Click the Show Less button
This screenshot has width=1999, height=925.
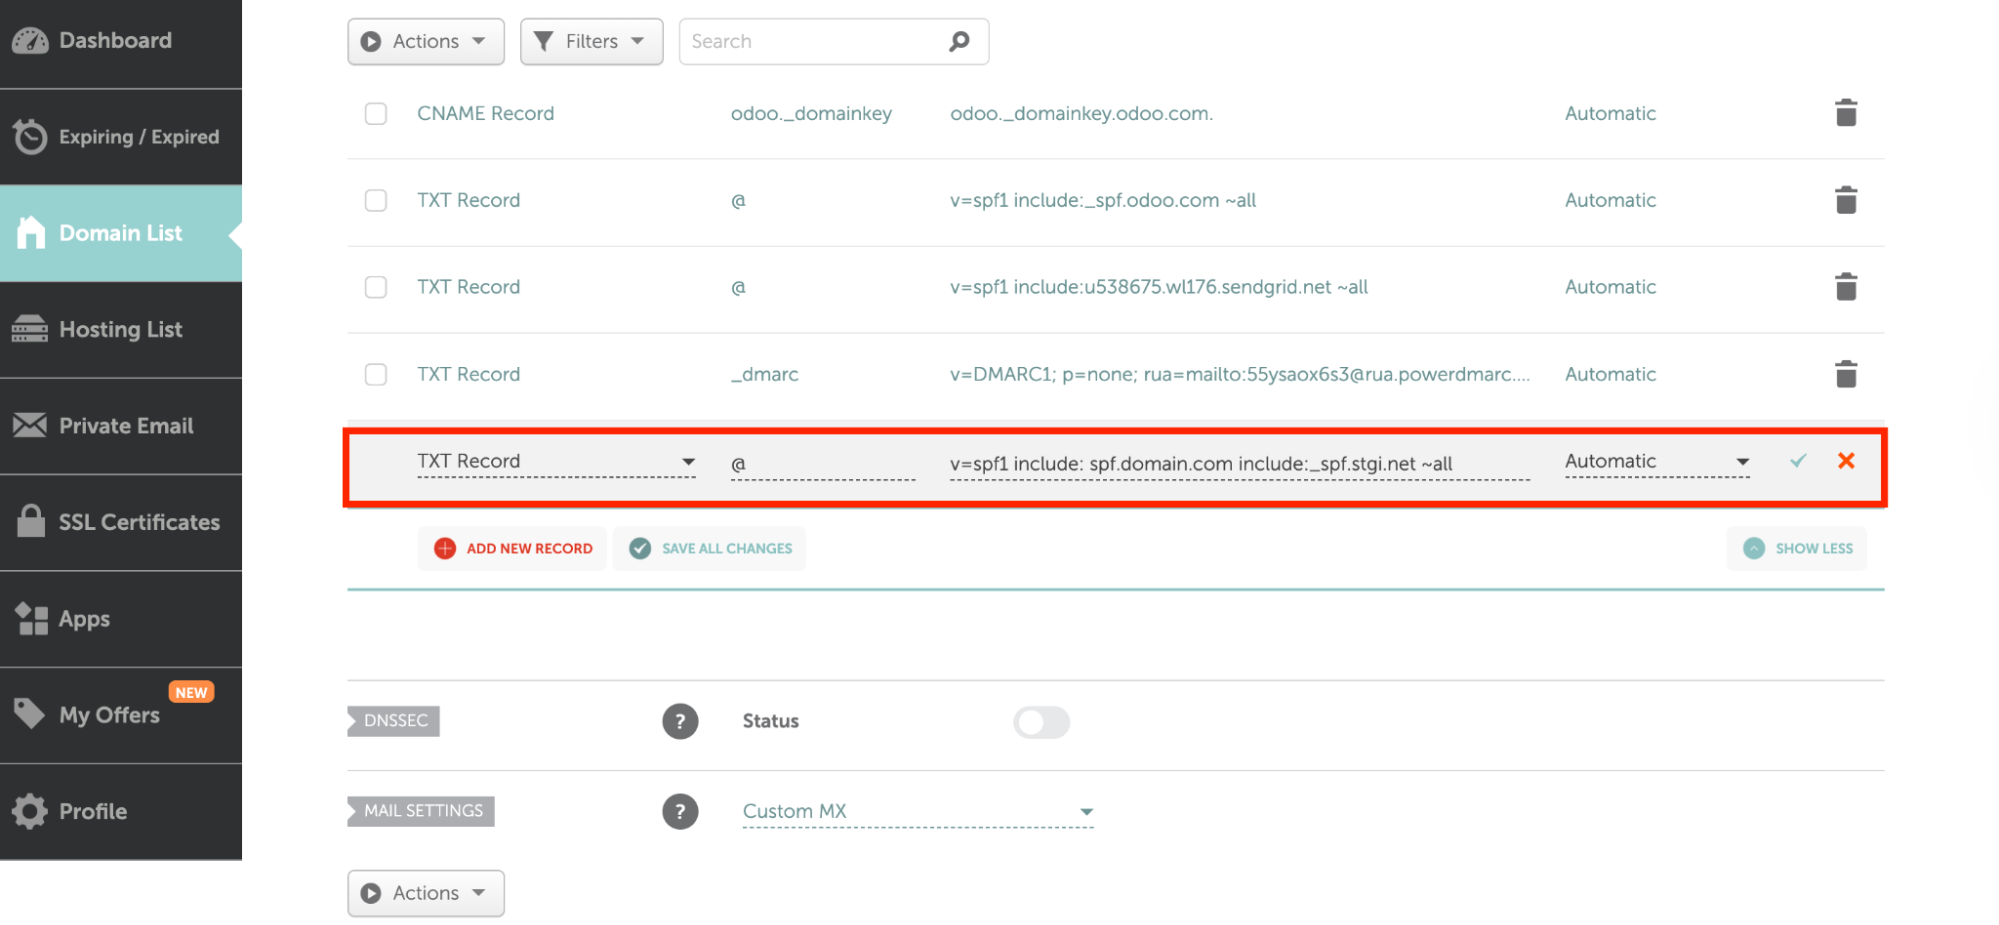click(x=1797, y=548)
